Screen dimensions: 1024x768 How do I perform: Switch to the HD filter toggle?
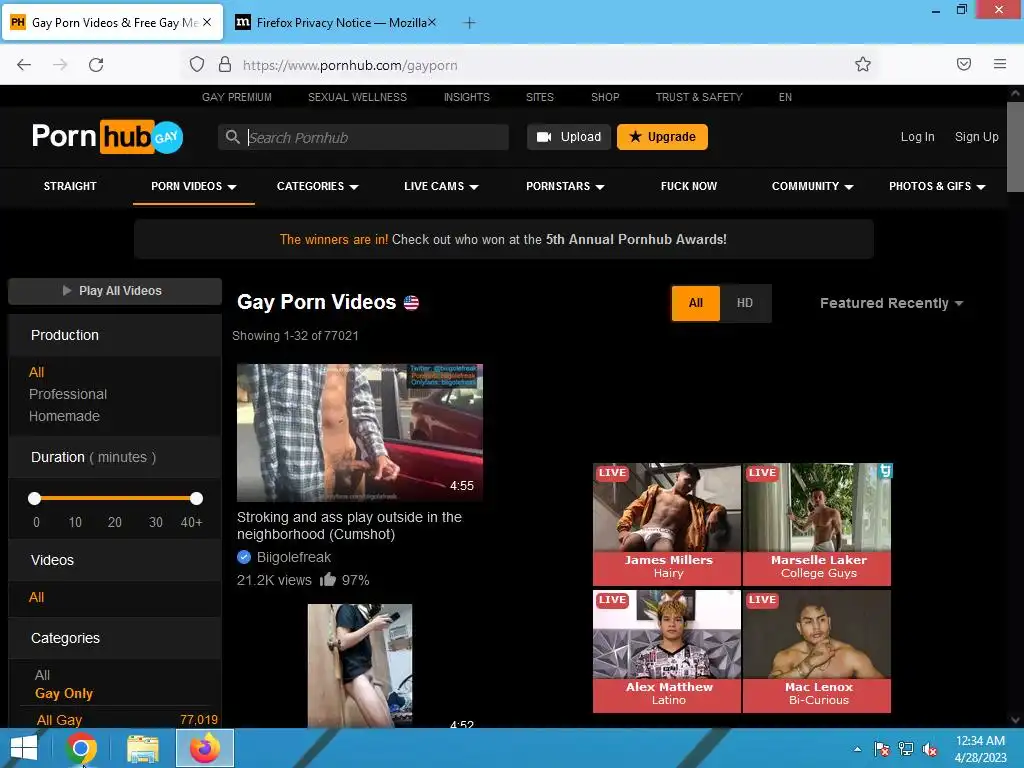(744, 303)
